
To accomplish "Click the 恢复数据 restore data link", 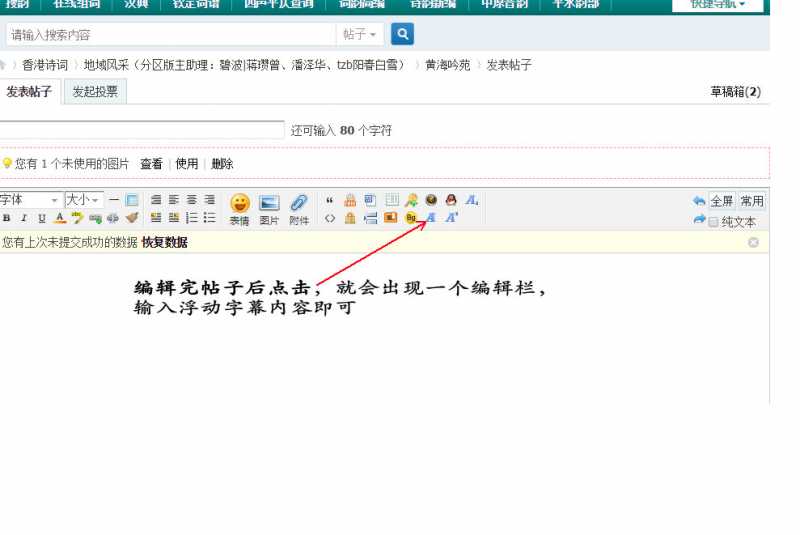I will [164, 242].
